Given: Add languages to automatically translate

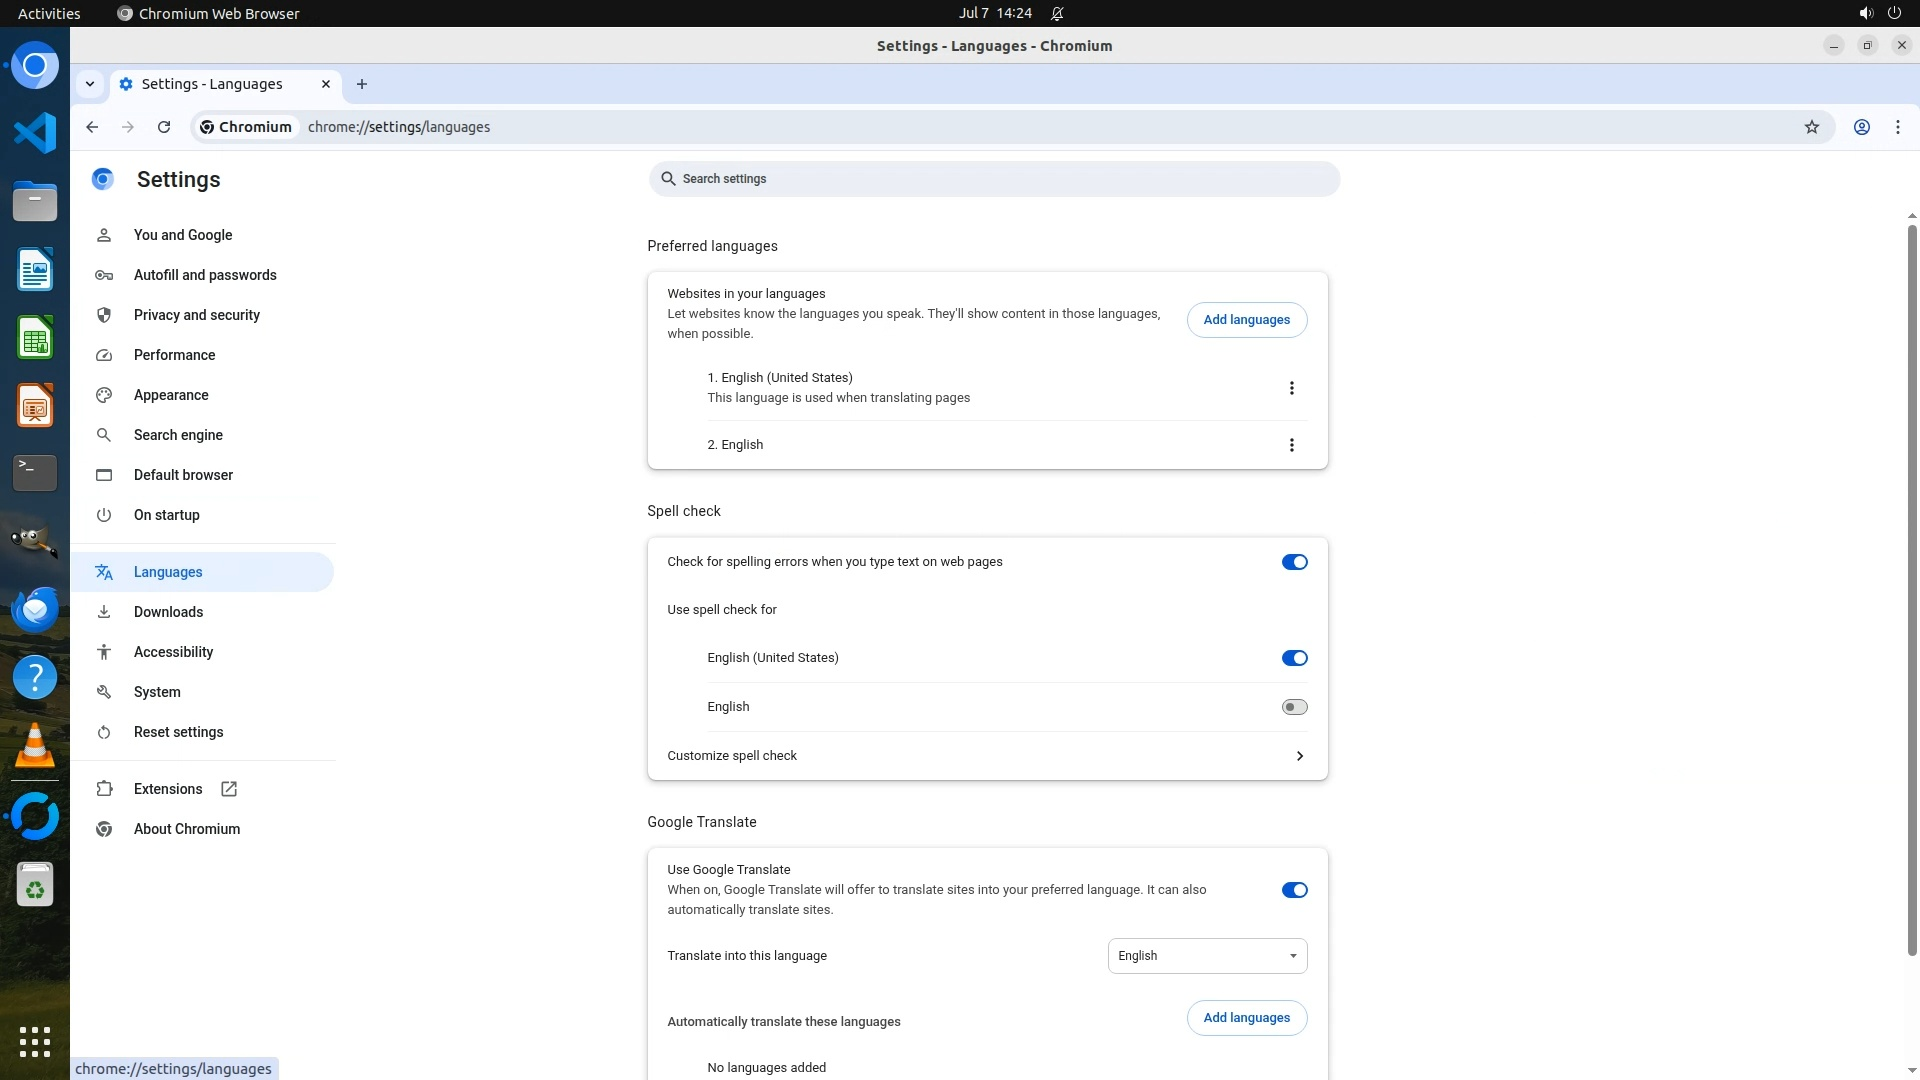Looking at the screenshot, I should (x=1246, y=1018).
